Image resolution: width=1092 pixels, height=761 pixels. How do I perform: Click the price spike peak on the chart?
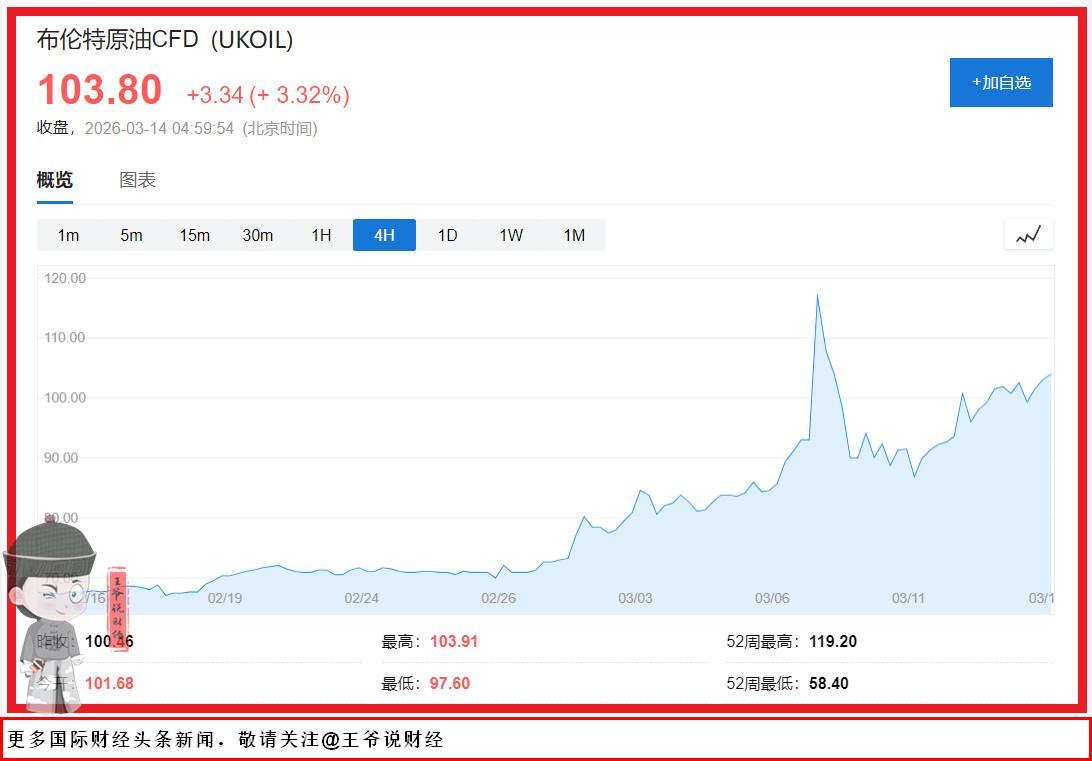click(818, 296)
